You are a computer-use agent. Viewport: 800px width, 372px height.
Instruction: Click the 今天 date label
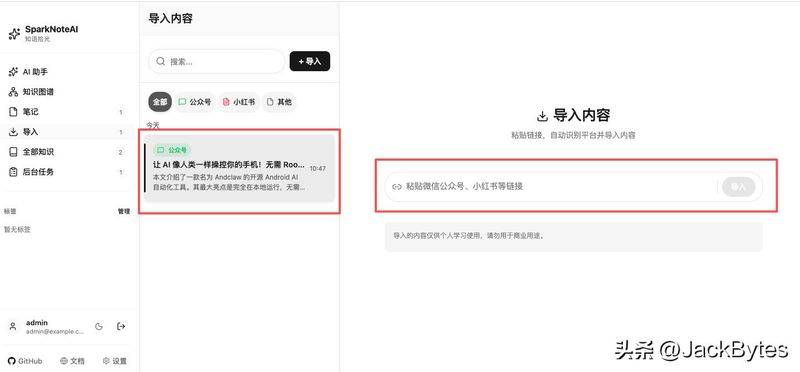[x=153, y=125]
